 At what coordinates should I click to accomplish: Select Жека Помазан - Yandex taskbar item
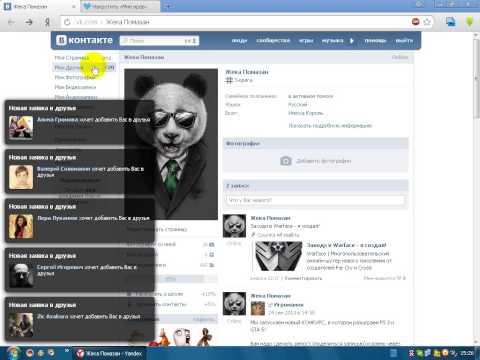coord(109,353)
